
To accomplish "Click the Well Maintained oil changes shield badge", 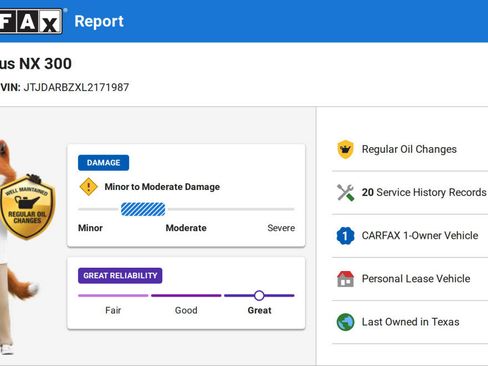I will pyautogui.click(x=27, y=208).
